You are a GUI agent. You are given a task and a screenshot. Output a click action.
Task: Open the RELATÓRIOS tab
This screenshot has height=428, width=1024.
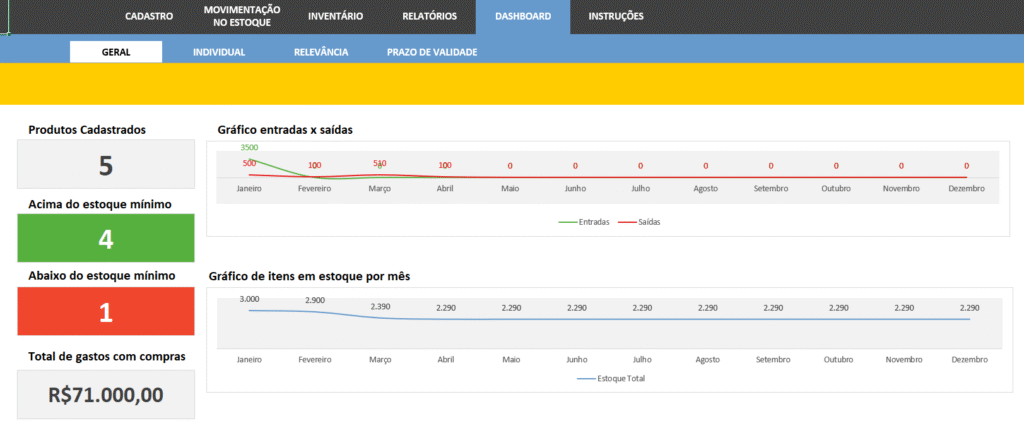tap(429, 16)
